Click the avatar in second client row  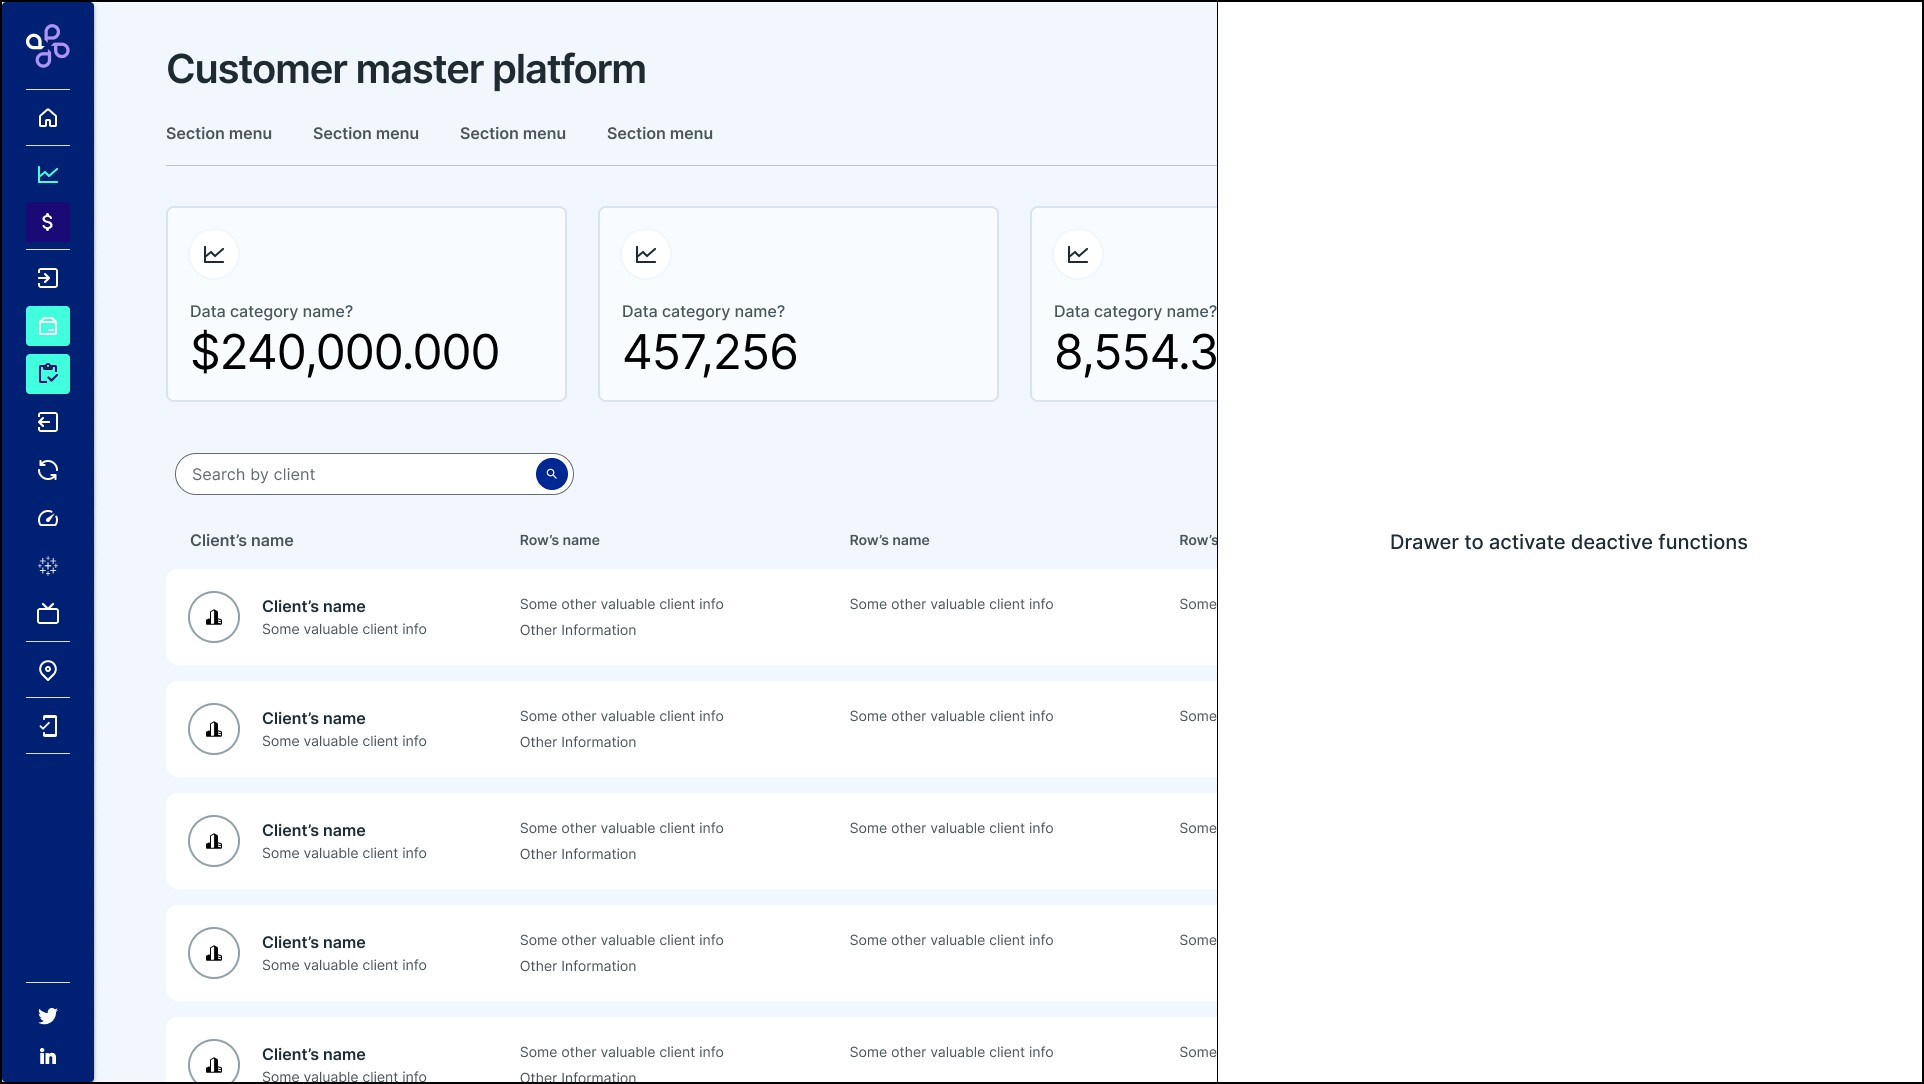(214, 729)
